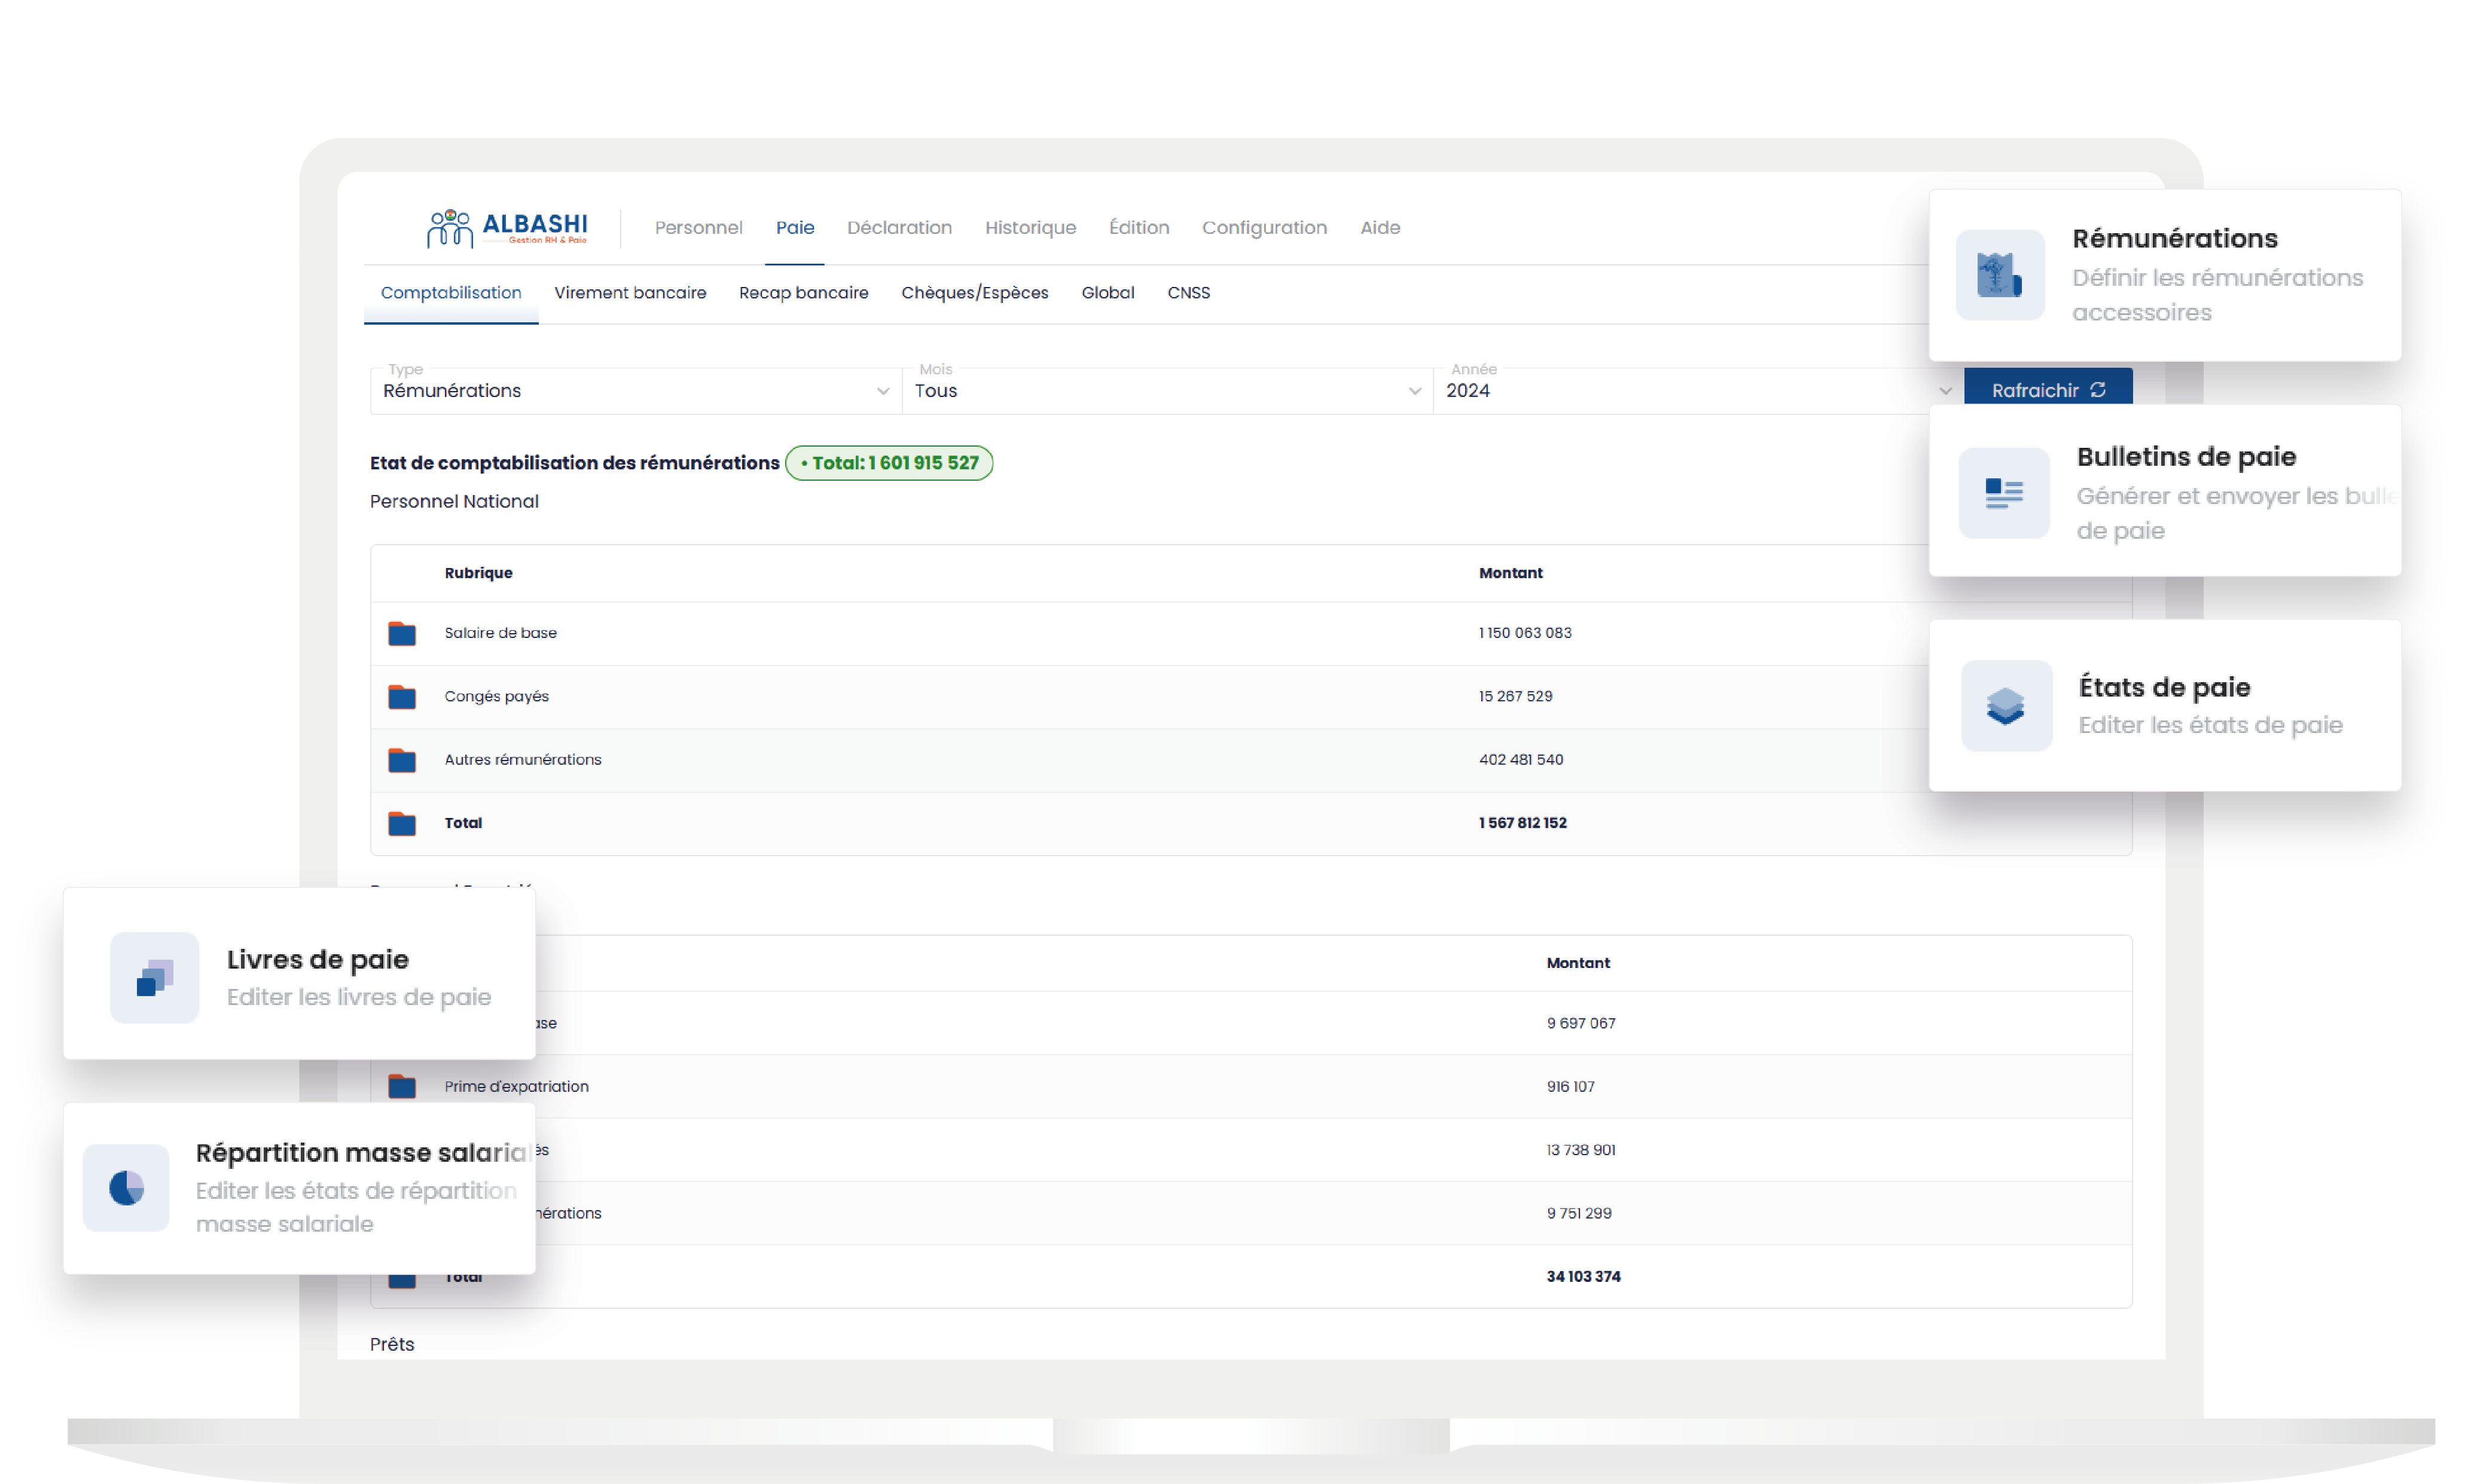Viewport: 2465px width, 1484px height.
Task: Expand the Type dropdown showing Rémunérations
Action: (x=635, y=391)
